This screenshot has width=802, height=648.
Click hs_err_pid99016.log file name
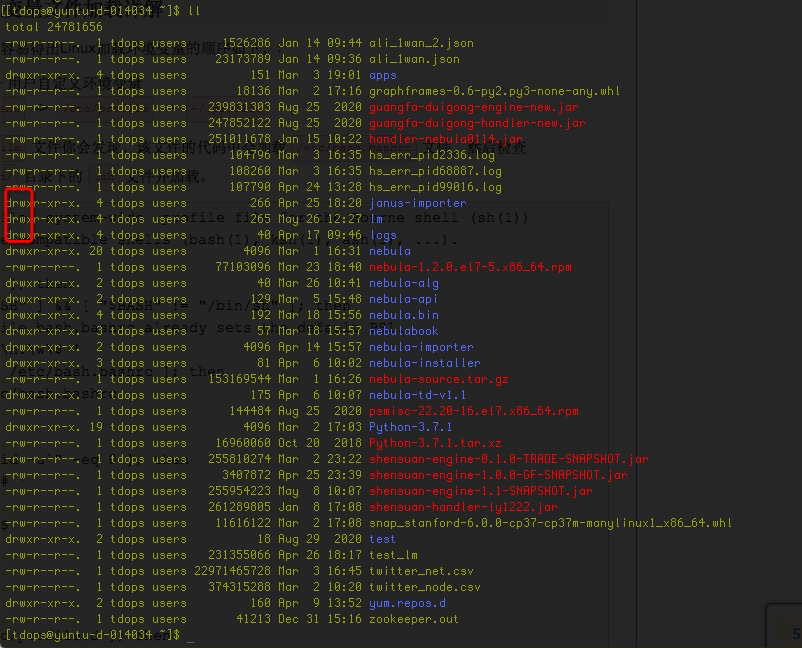pos(435,187)
